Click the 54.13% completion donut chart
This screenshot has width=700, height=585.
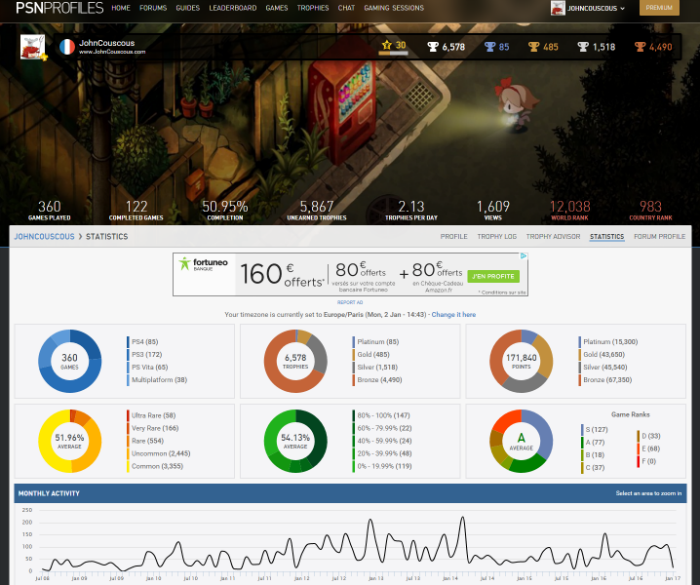click(296, 441)
